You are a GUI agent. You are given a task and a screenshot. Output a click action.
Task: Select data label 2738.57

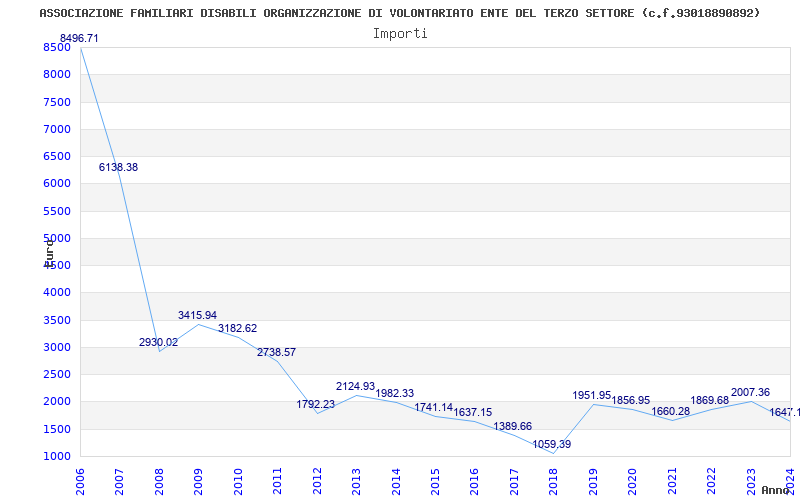coord(277,353)
